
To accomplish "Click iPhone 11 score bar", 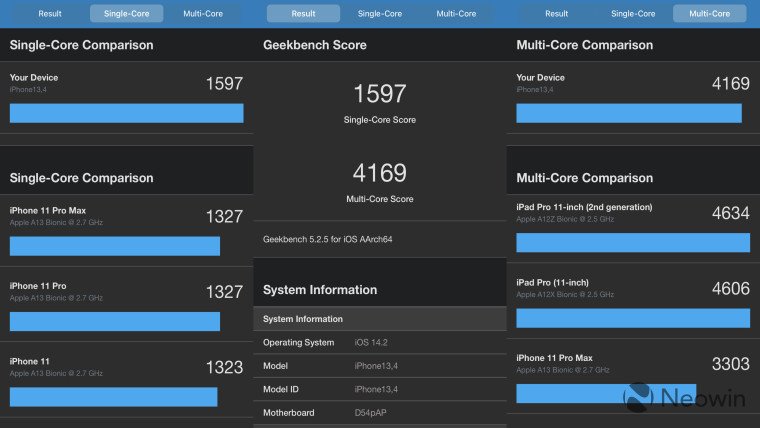I will click(113, 397).
